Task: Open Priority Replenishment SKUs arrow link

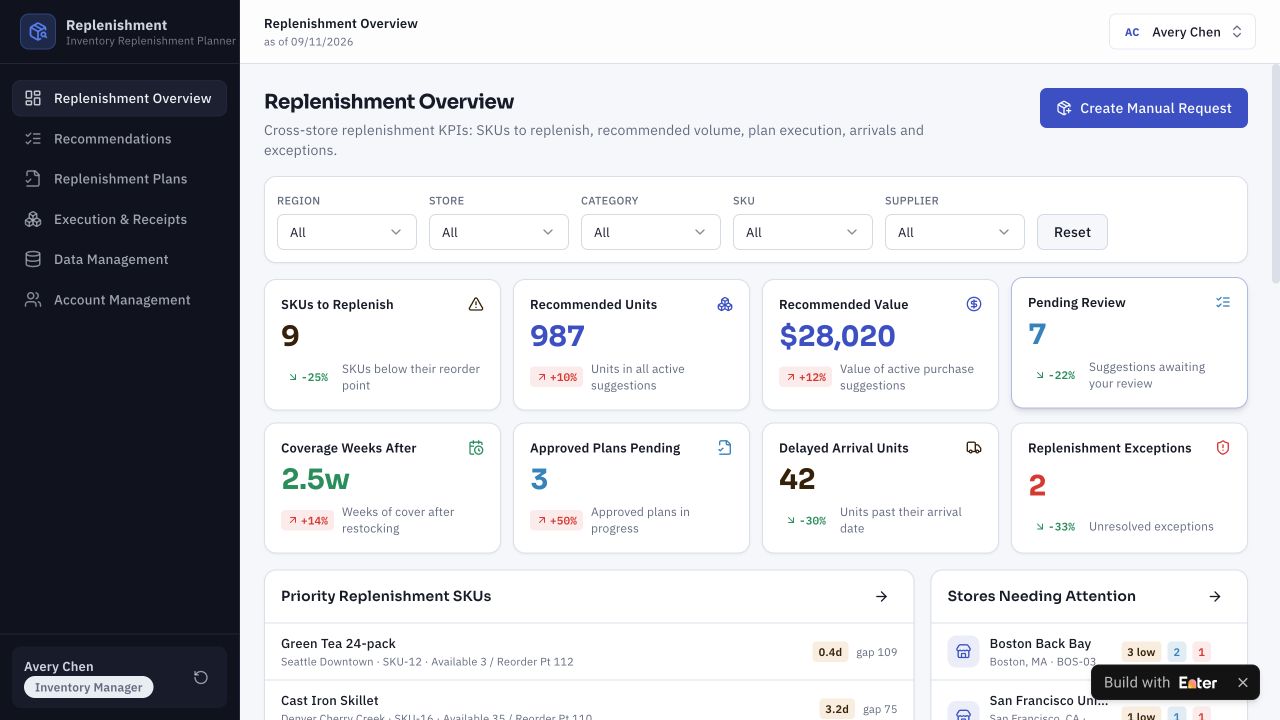Action: [x=882, y=596]
